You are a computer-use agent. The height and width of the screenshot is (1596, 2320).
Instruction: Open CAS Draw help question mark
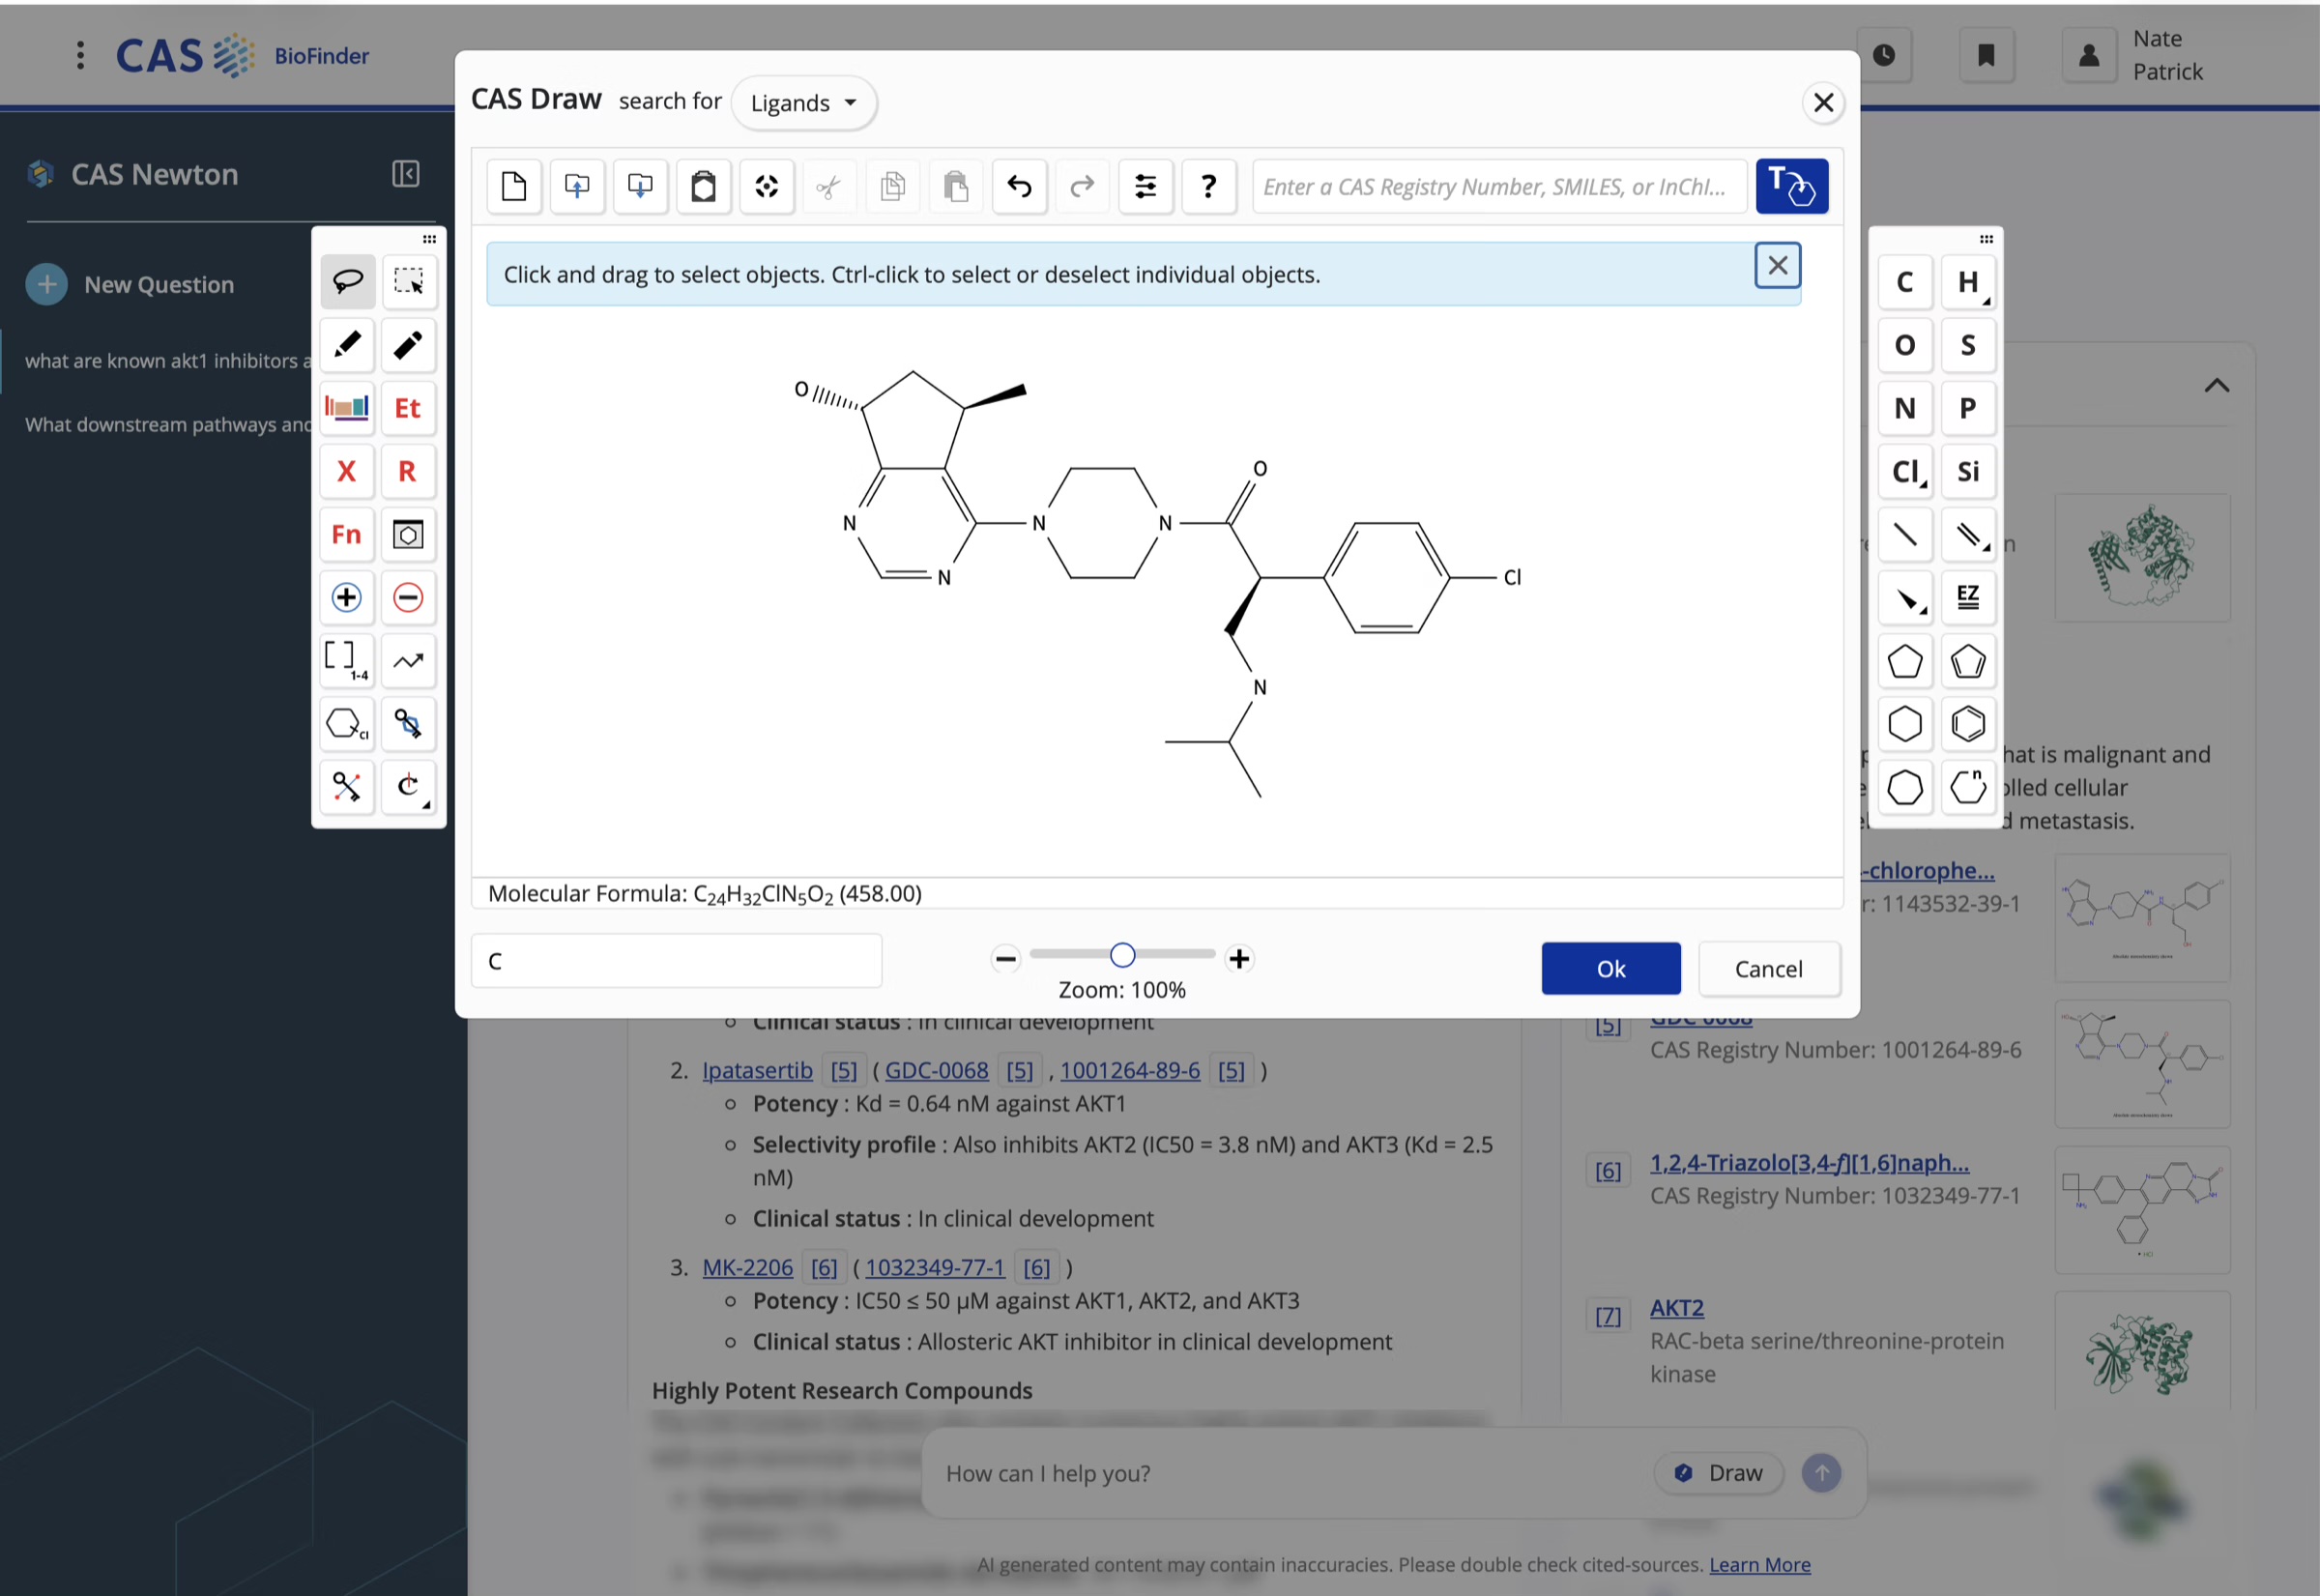coord(1208,186)
